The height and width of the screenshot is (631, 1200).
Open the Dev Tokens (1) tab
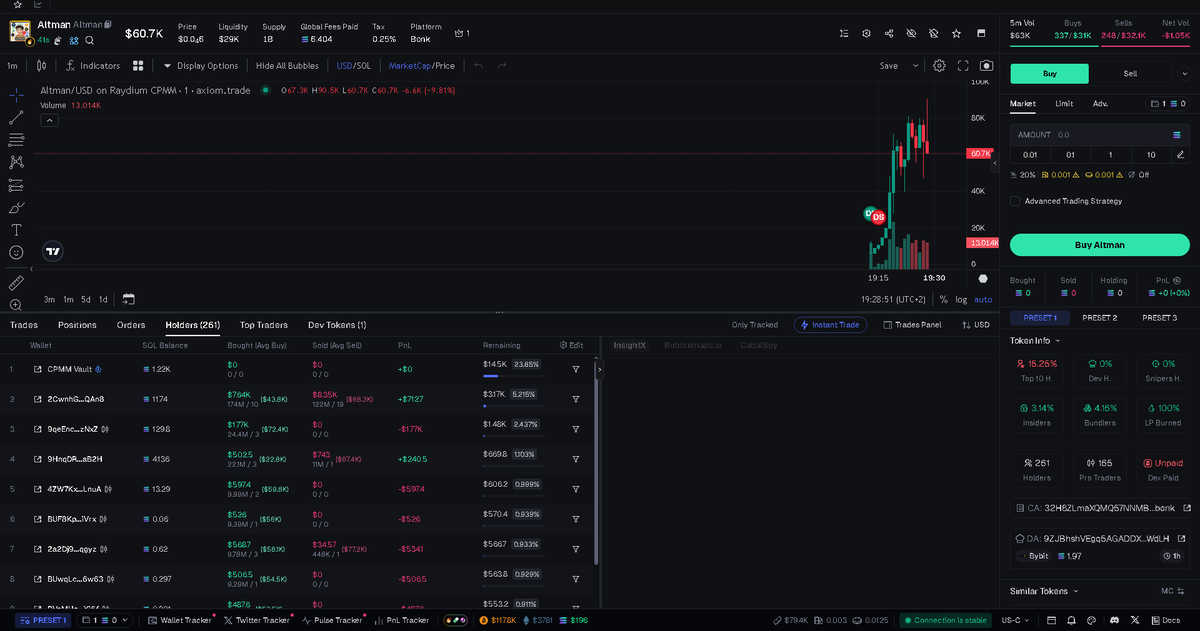tap(337, 325)
